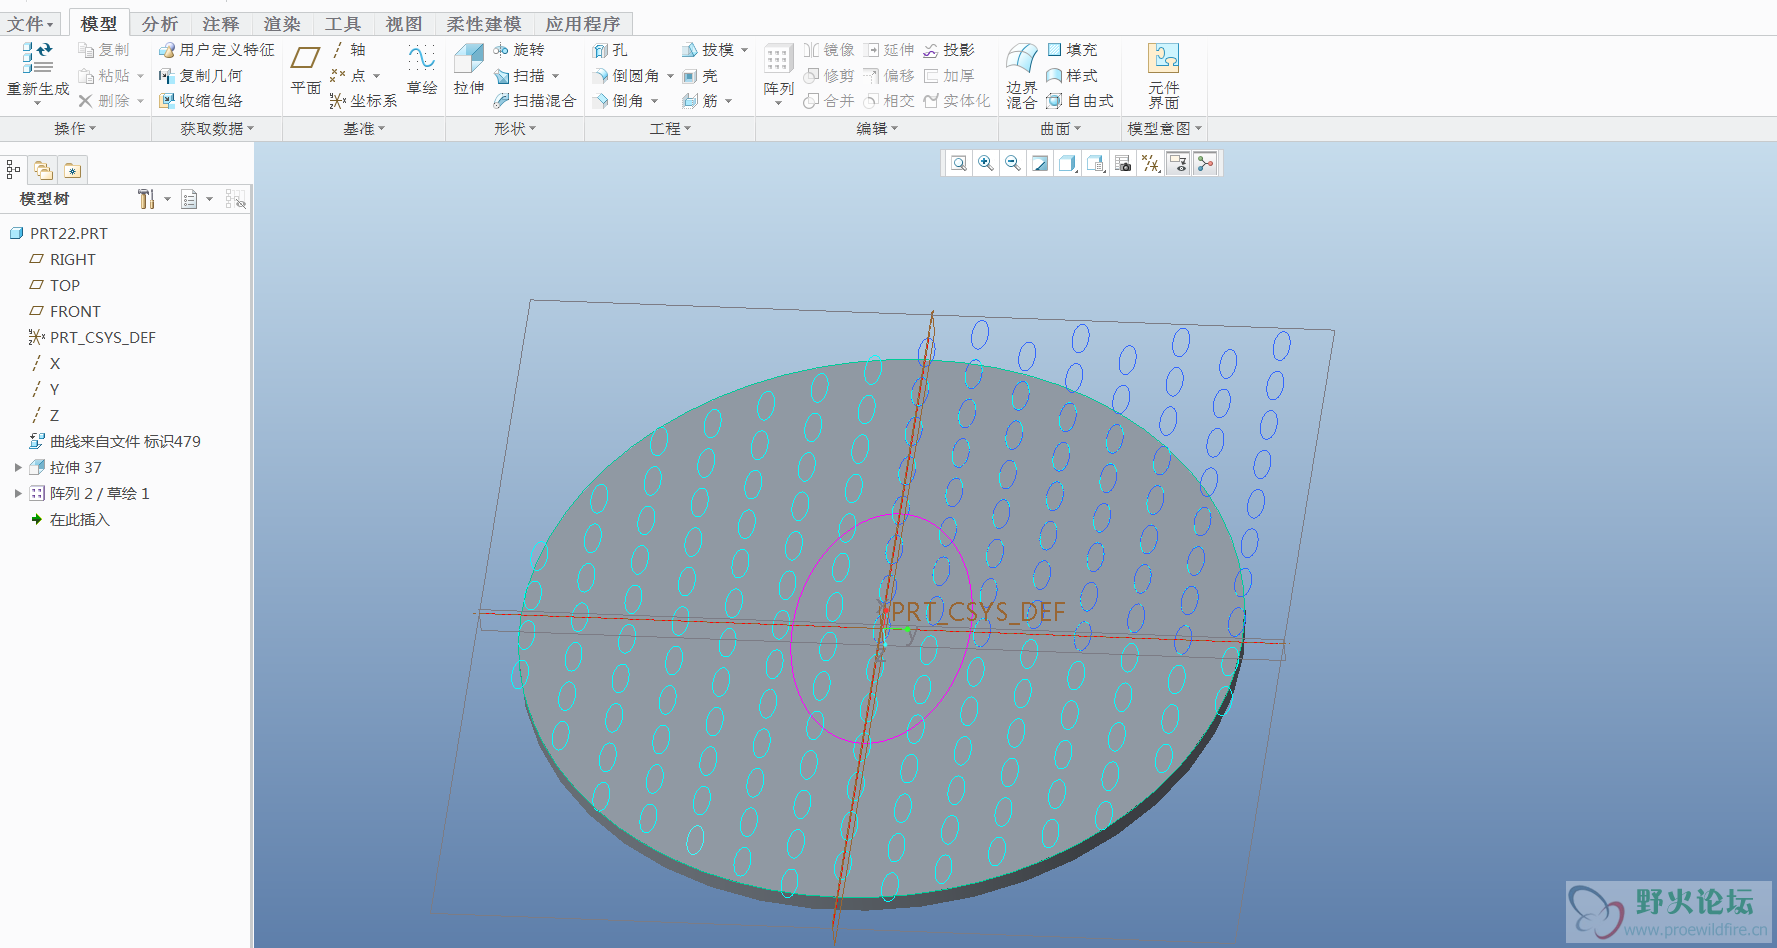The height and width of the screenshot is (948, 1777).
Task: Click the Pattern (阵列) icon
Action: [778, 58]
